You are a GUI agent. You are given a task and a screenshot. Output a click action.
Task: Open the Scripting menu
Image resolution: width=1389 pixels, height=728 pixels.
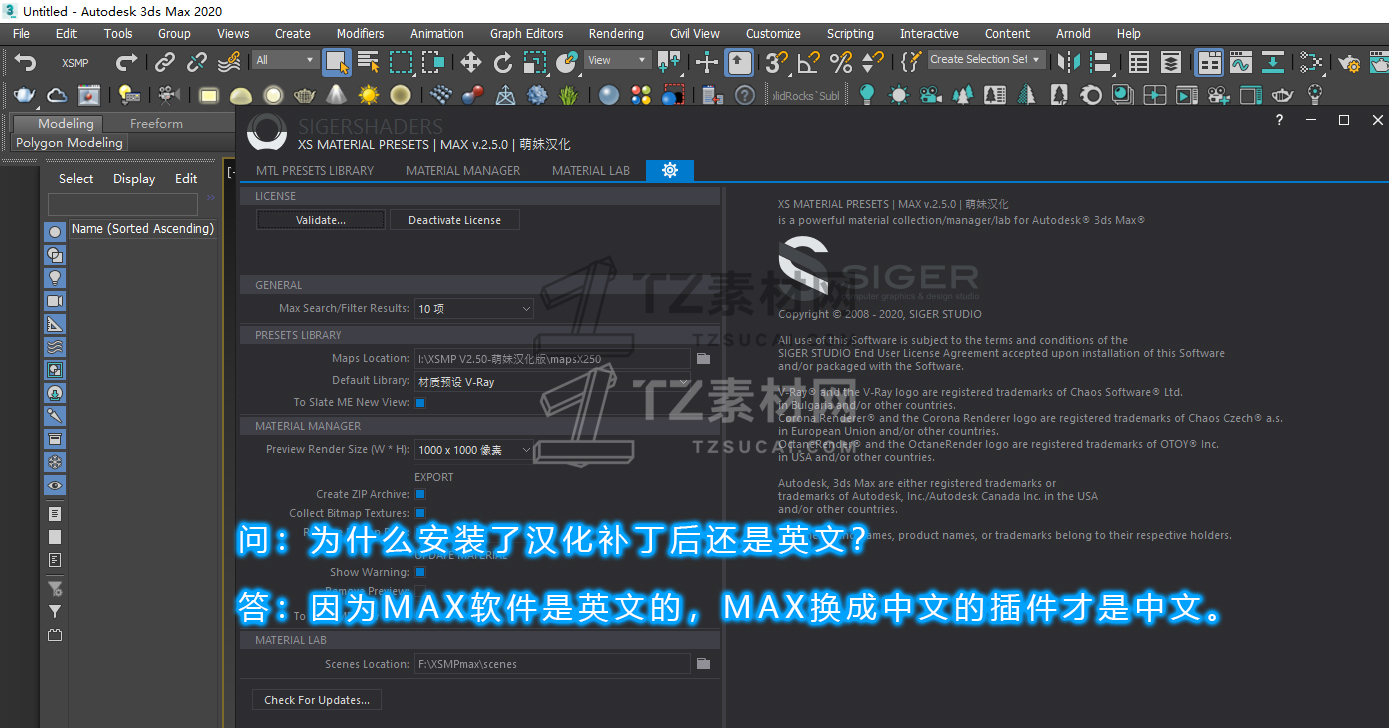coord(850,33)
